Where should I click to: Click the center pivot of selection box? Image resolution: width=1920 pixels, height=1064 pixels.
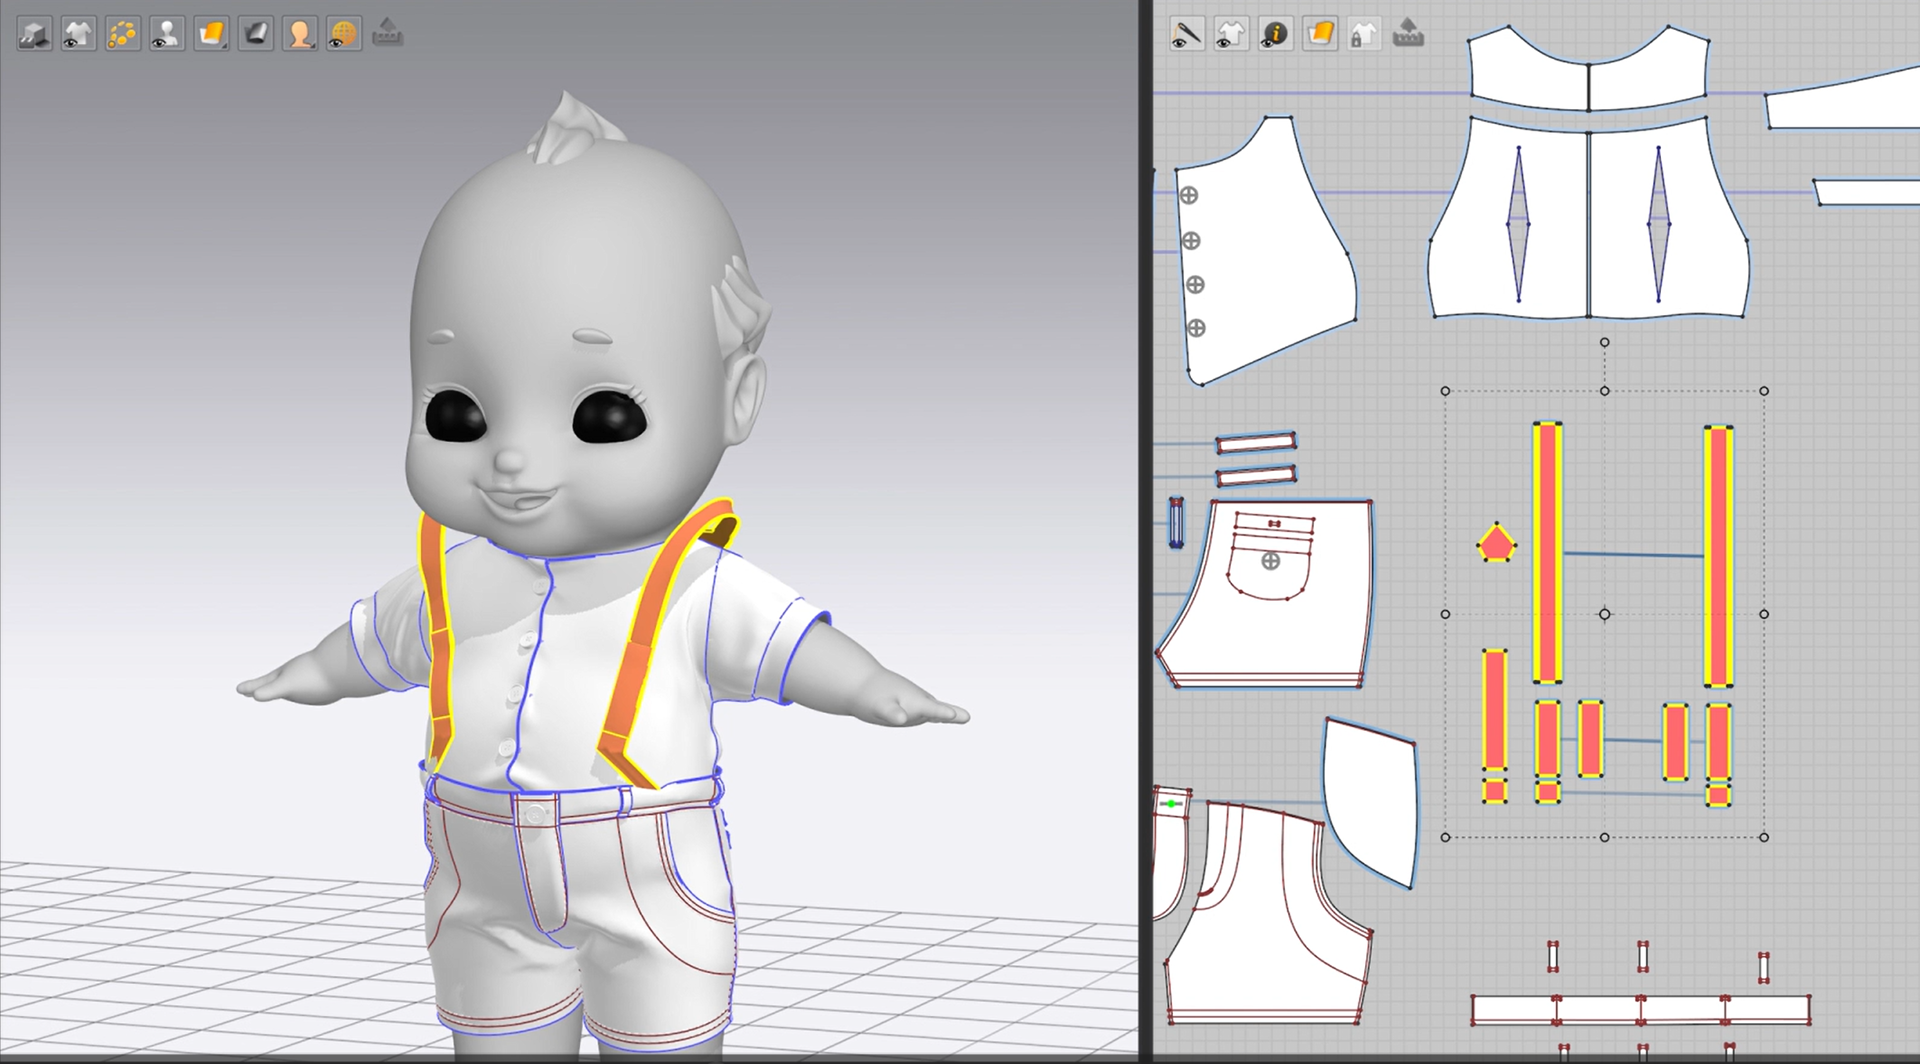point(1605,614)
